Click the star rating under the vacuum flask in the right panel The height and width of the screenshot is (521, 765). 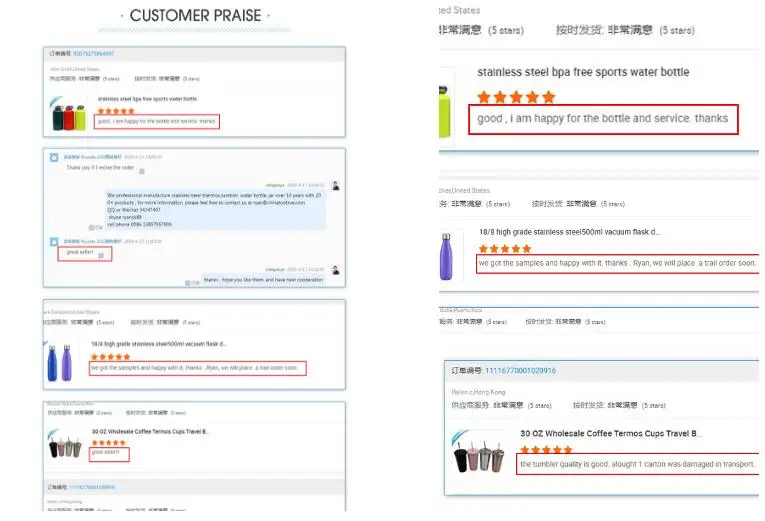(505, 249)
